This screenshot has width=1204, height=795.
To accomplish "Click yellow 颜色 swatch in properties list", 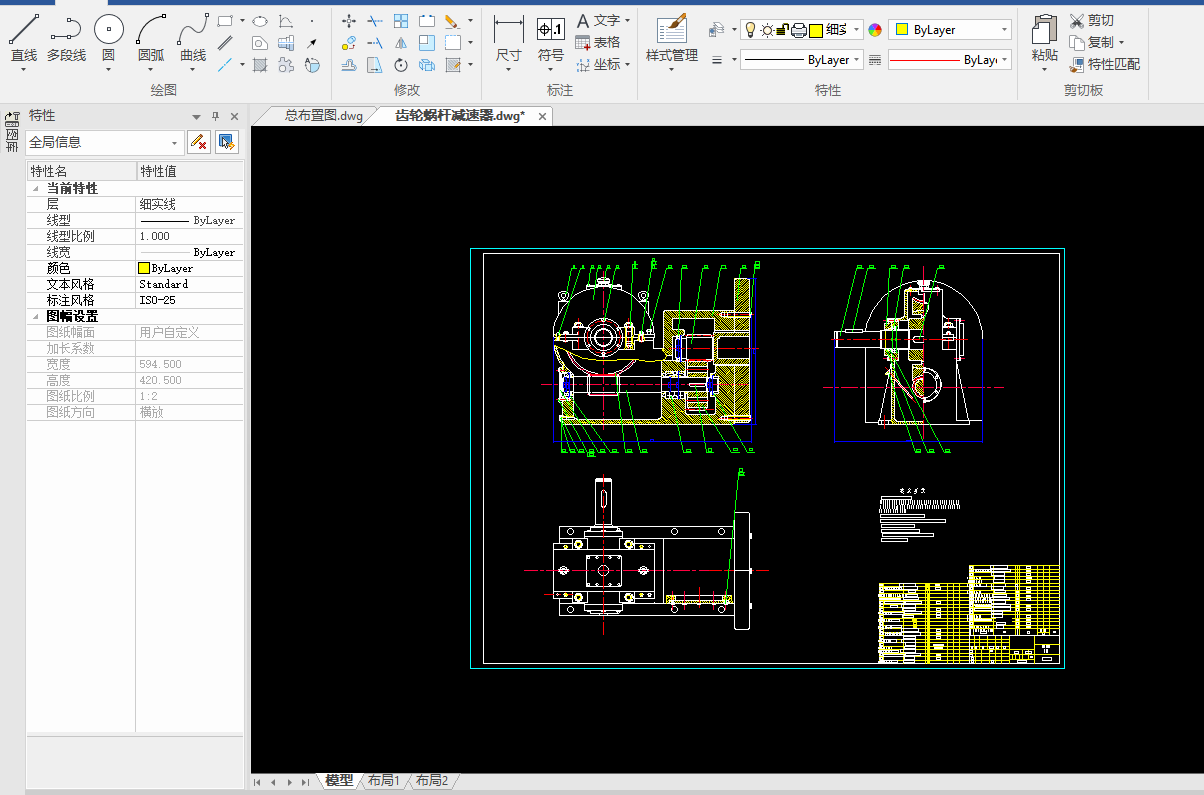I will pyautogui.click(x=144, y=268).
